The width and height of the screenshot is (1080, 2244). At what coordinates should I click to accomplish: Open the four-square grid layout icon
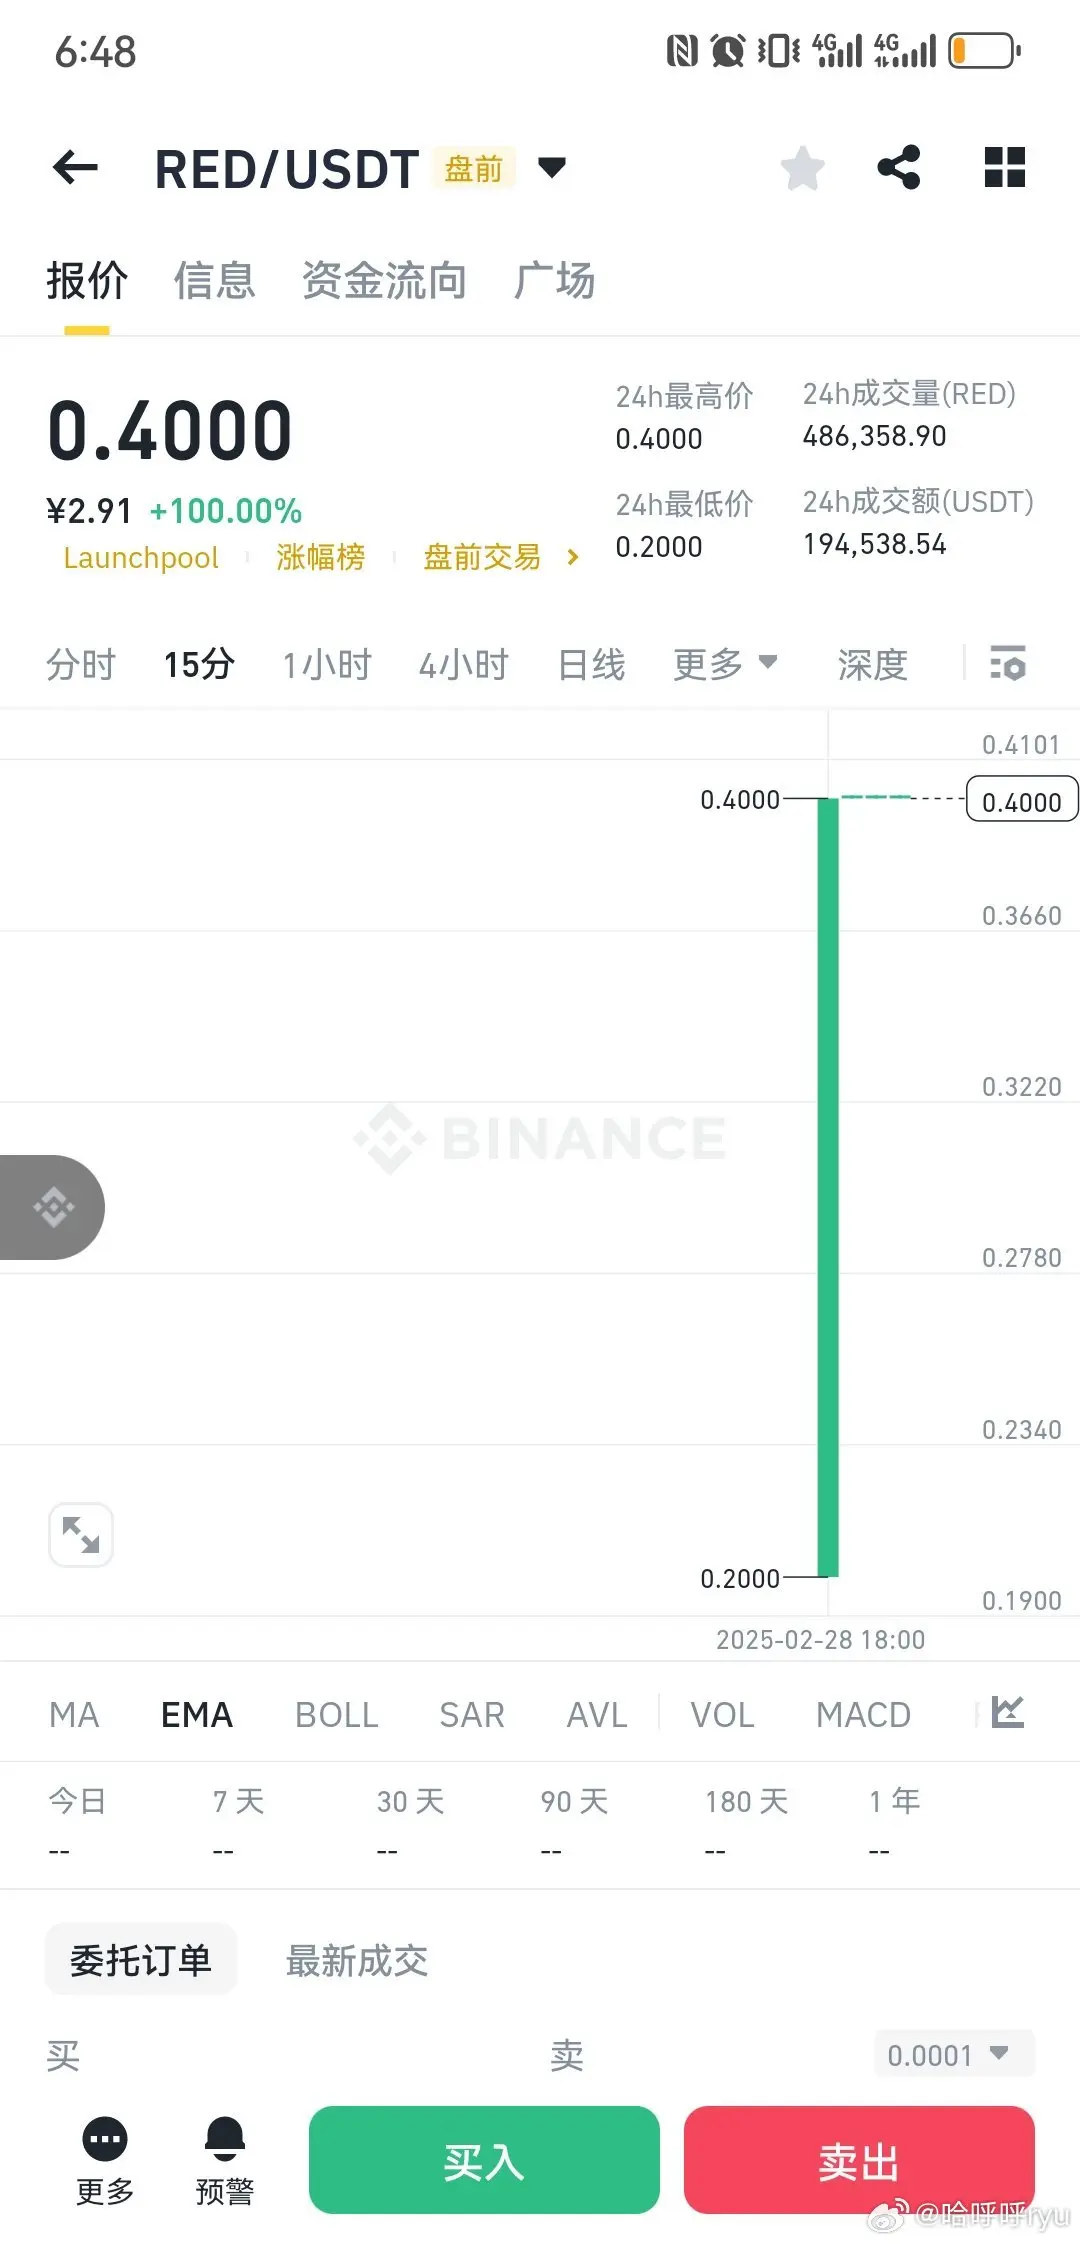[x=1005, y=167]
